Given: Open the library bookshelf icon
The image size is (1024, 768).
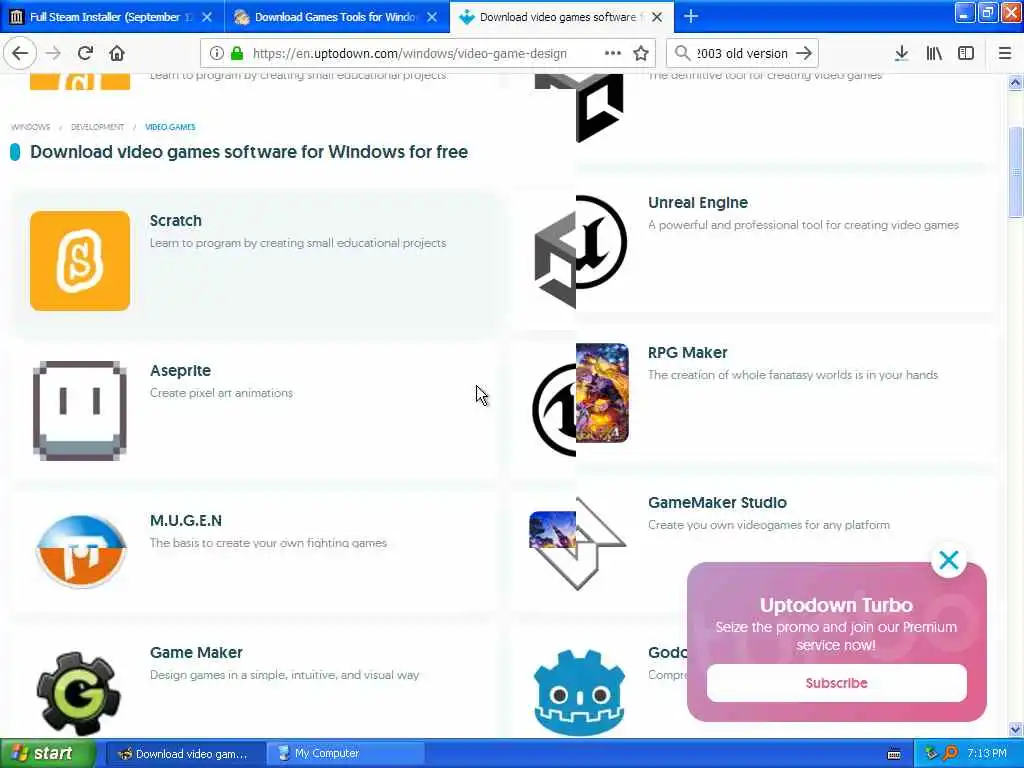Looking at the screenshot, I should coord(934,53).
